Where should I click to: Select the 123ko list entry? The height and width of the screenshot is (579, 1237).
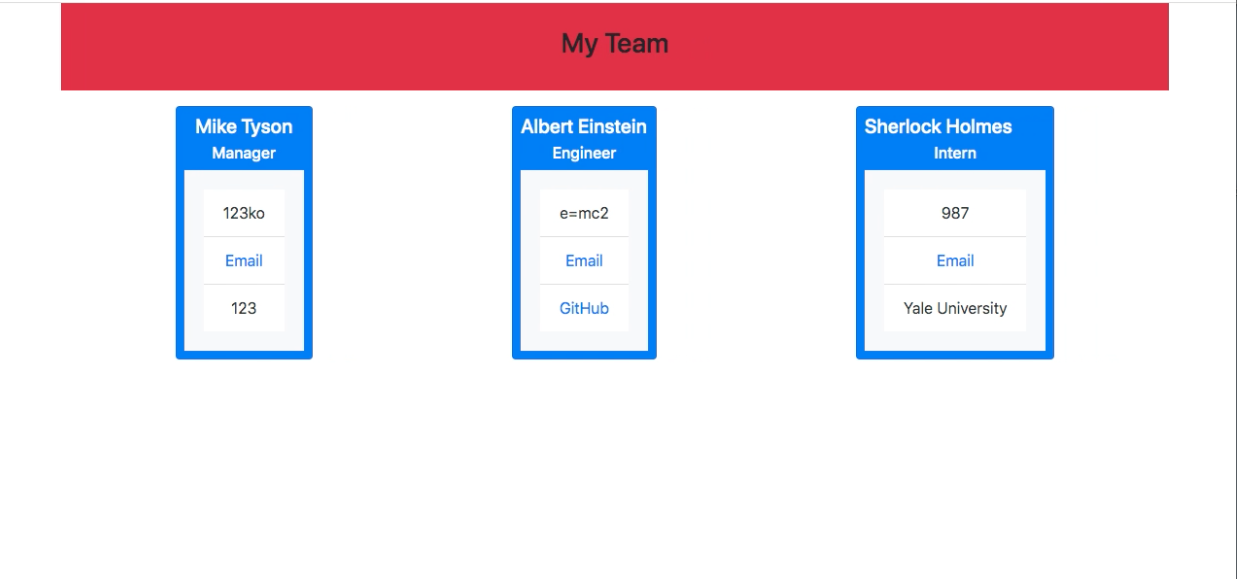pos(244,212)
